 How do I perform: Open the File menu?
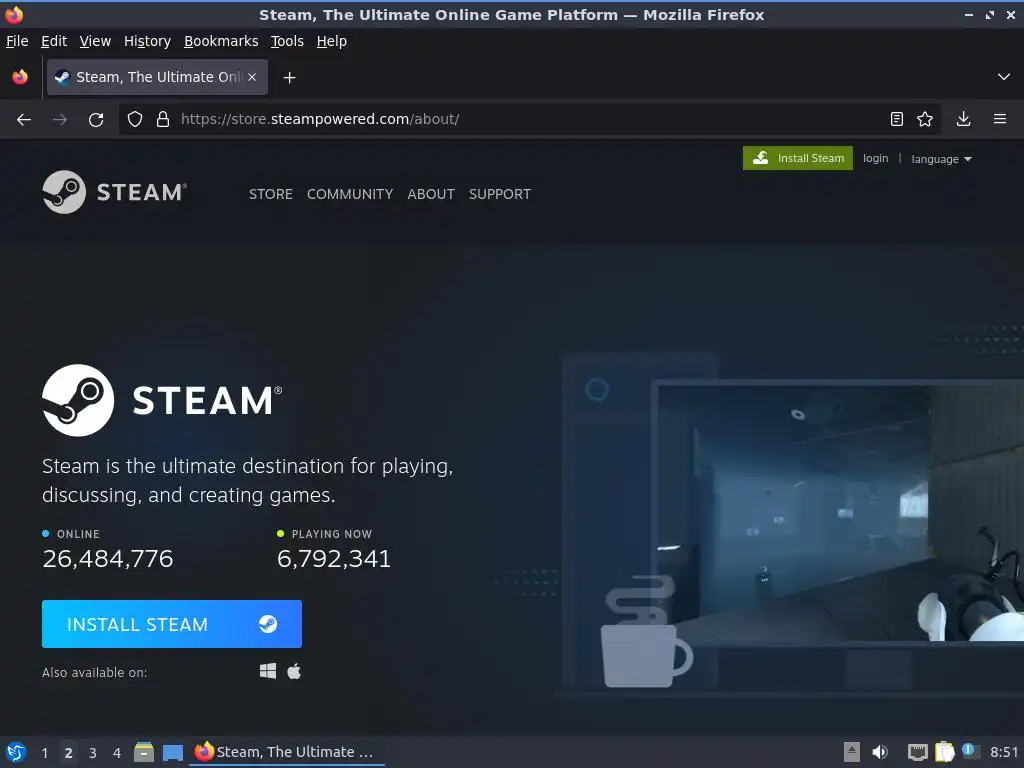[x=17, y=41]
